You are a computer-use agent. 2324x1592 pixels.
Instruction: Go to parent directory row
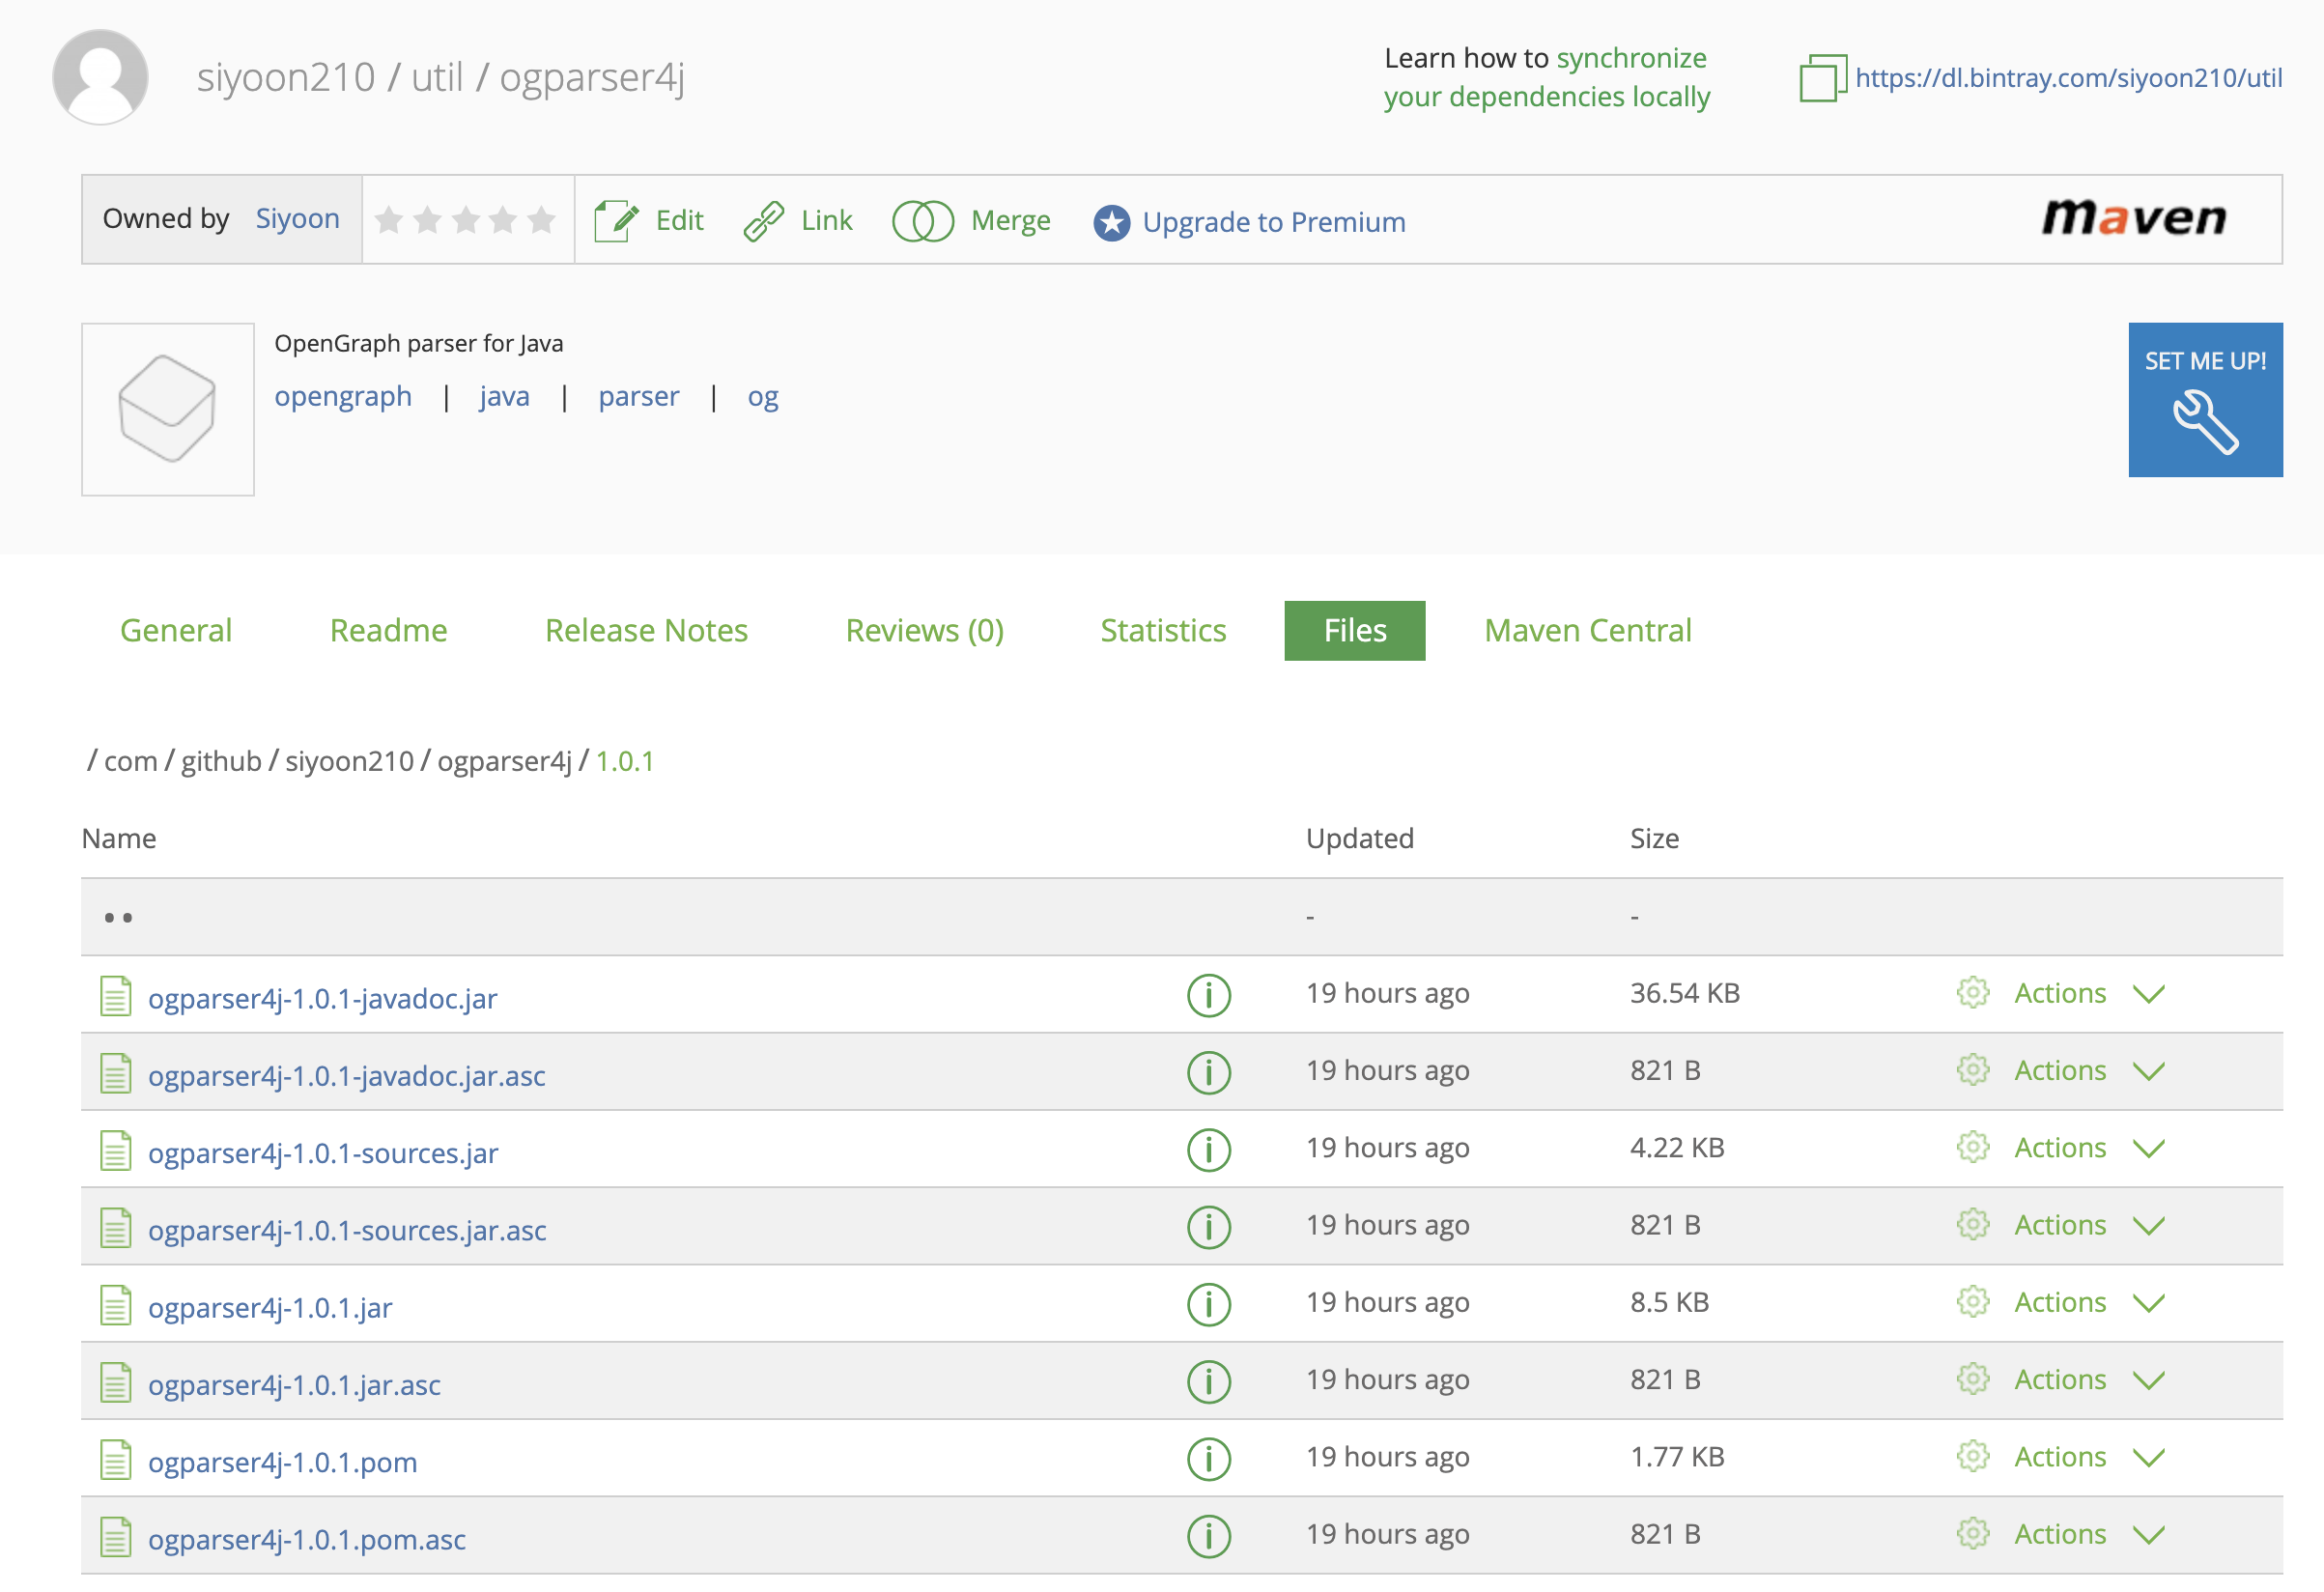pyautogui.click(x=118, y=917)
